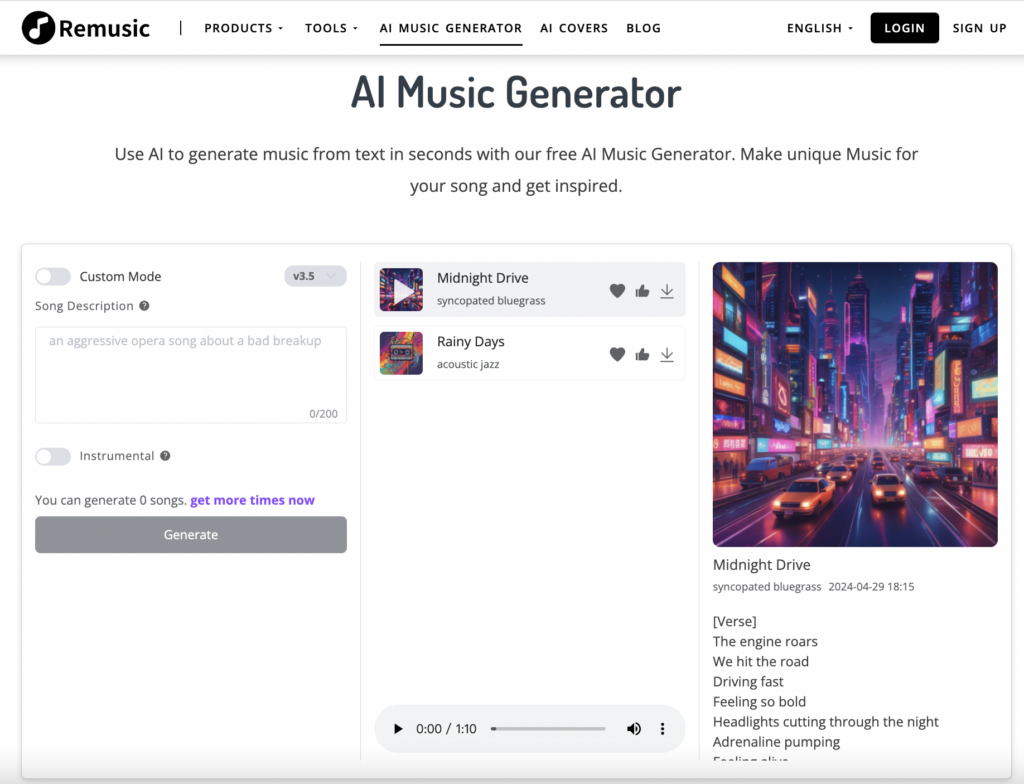The width and height of the screenshot is (1024, 784).
Task: Click inside the Song Description text field
Action: (190, 375)
